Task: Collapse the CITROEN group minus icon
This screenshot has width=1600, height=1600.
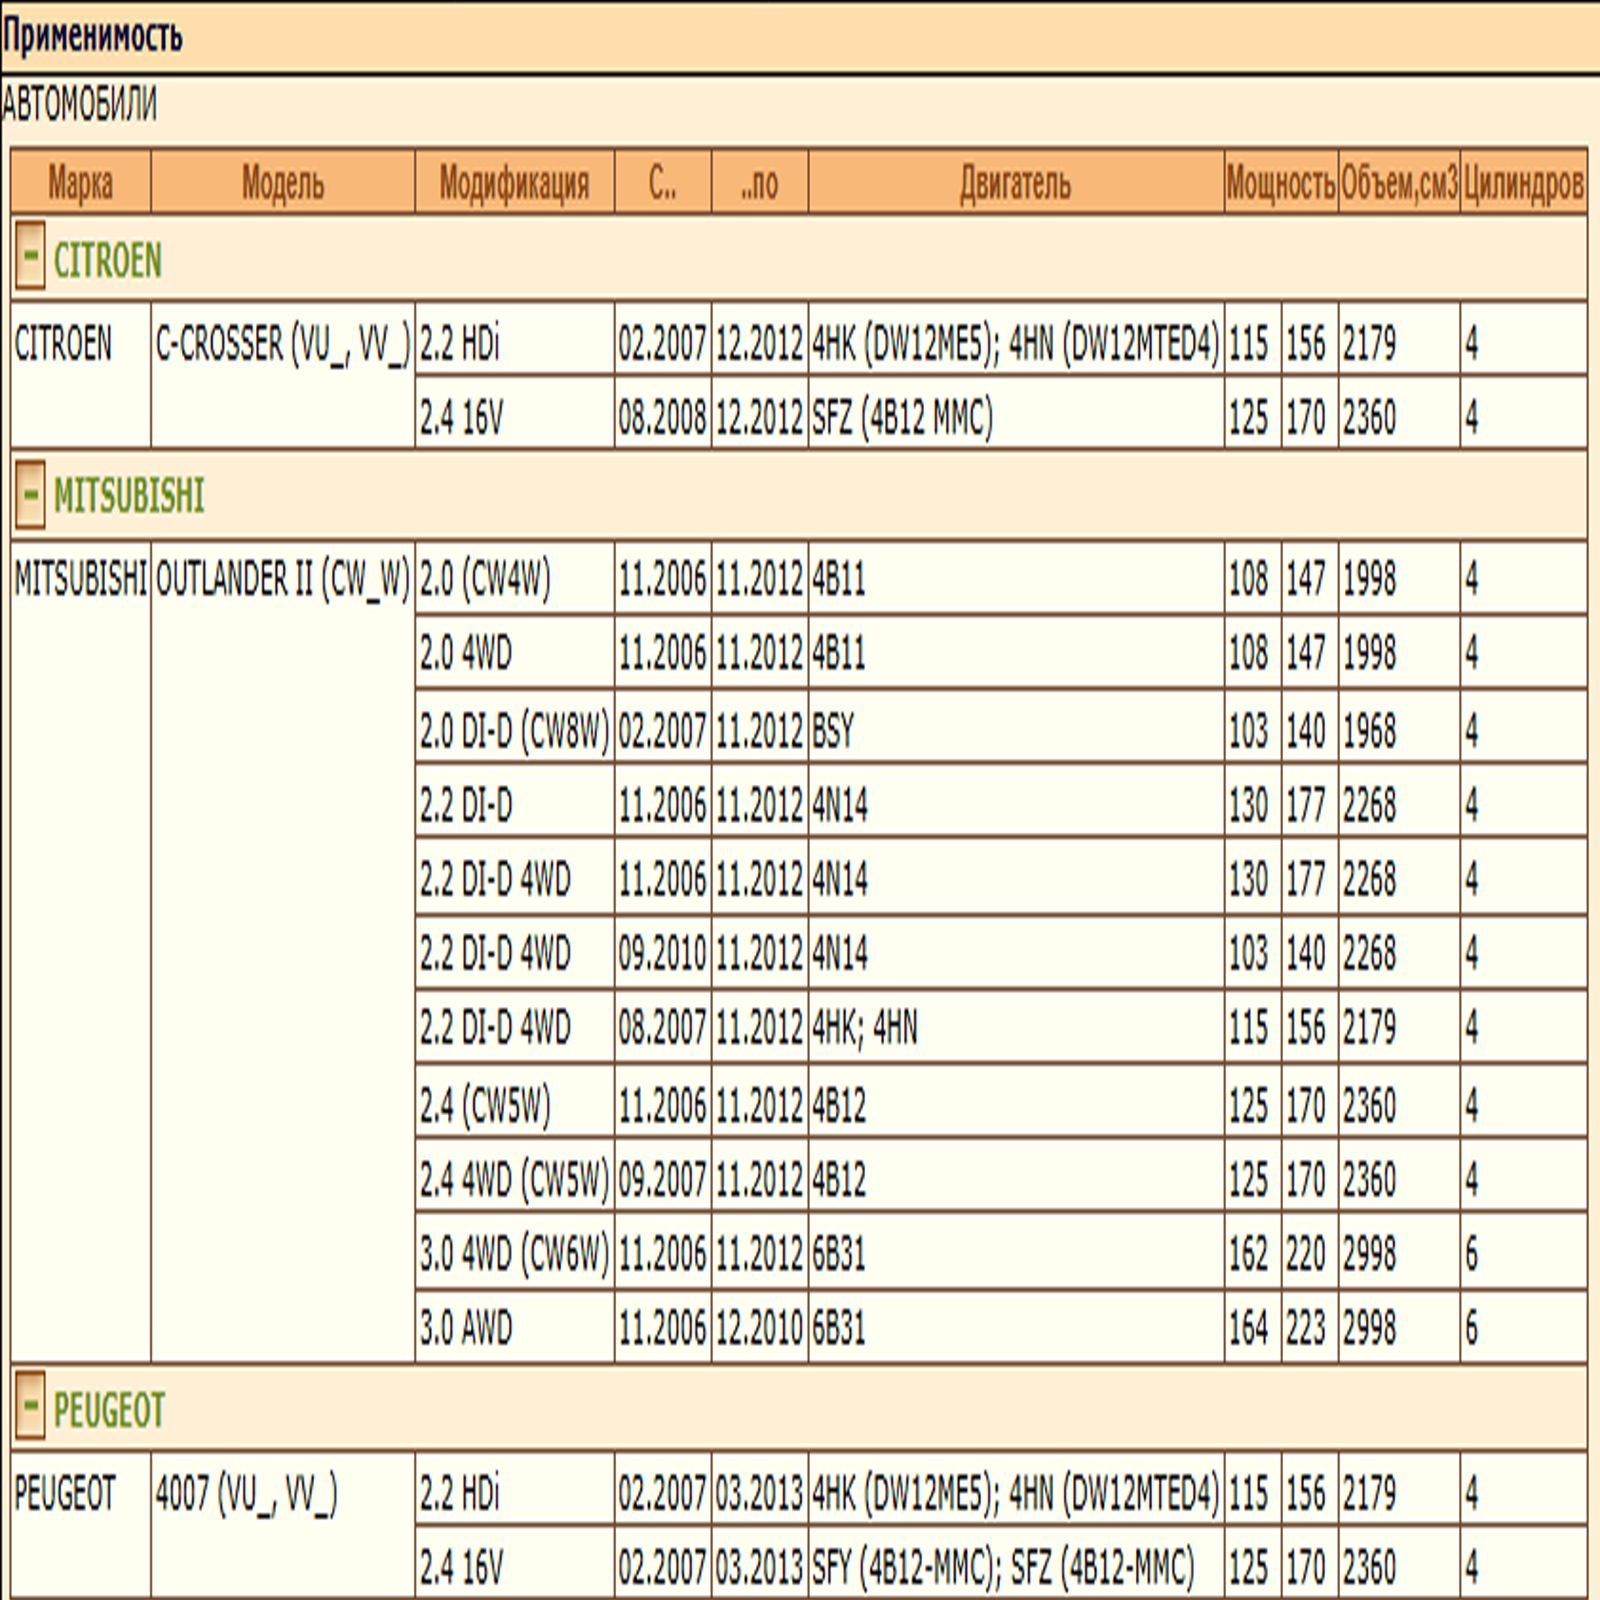Action: 30,258
